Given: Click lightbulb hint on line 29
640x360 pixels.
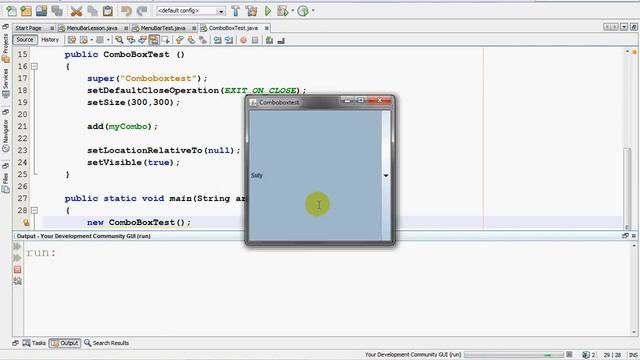Looking at the screenshot, I should pyautogui.click(x=26, y=222).
